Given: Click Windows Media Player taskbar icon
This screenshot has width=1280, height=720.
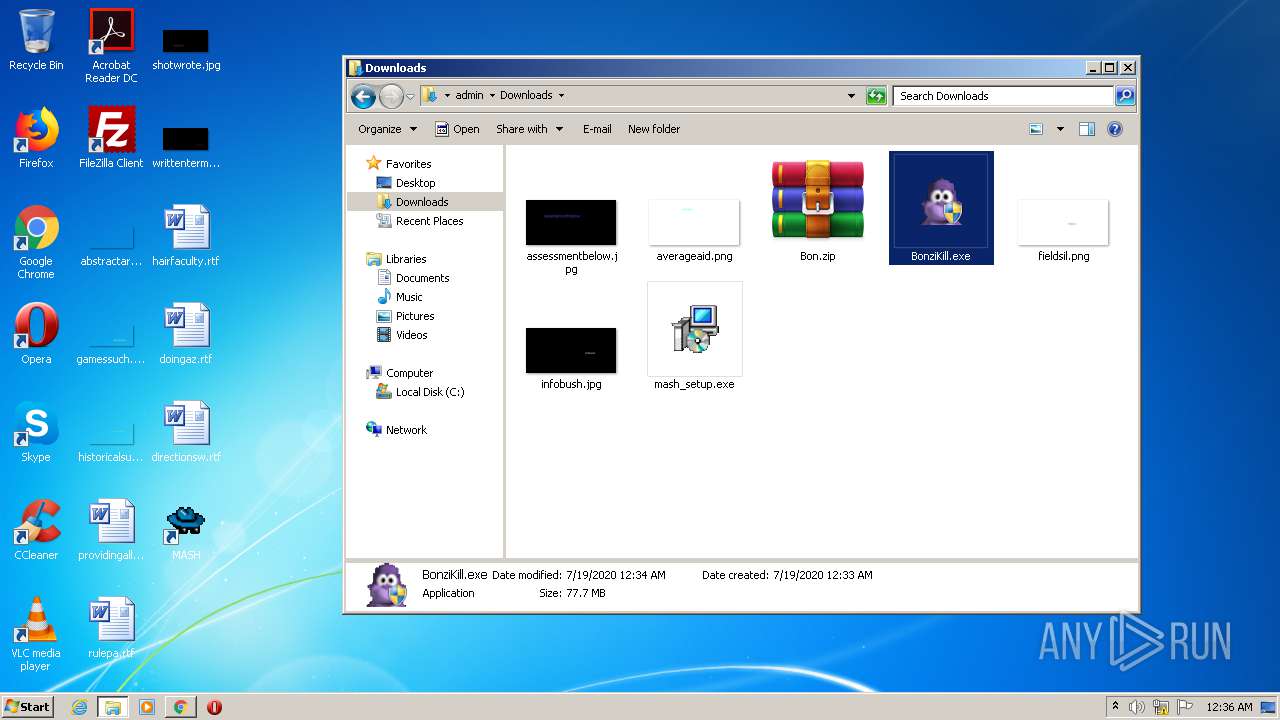Looking at the screenshot, I should point(146,707).
